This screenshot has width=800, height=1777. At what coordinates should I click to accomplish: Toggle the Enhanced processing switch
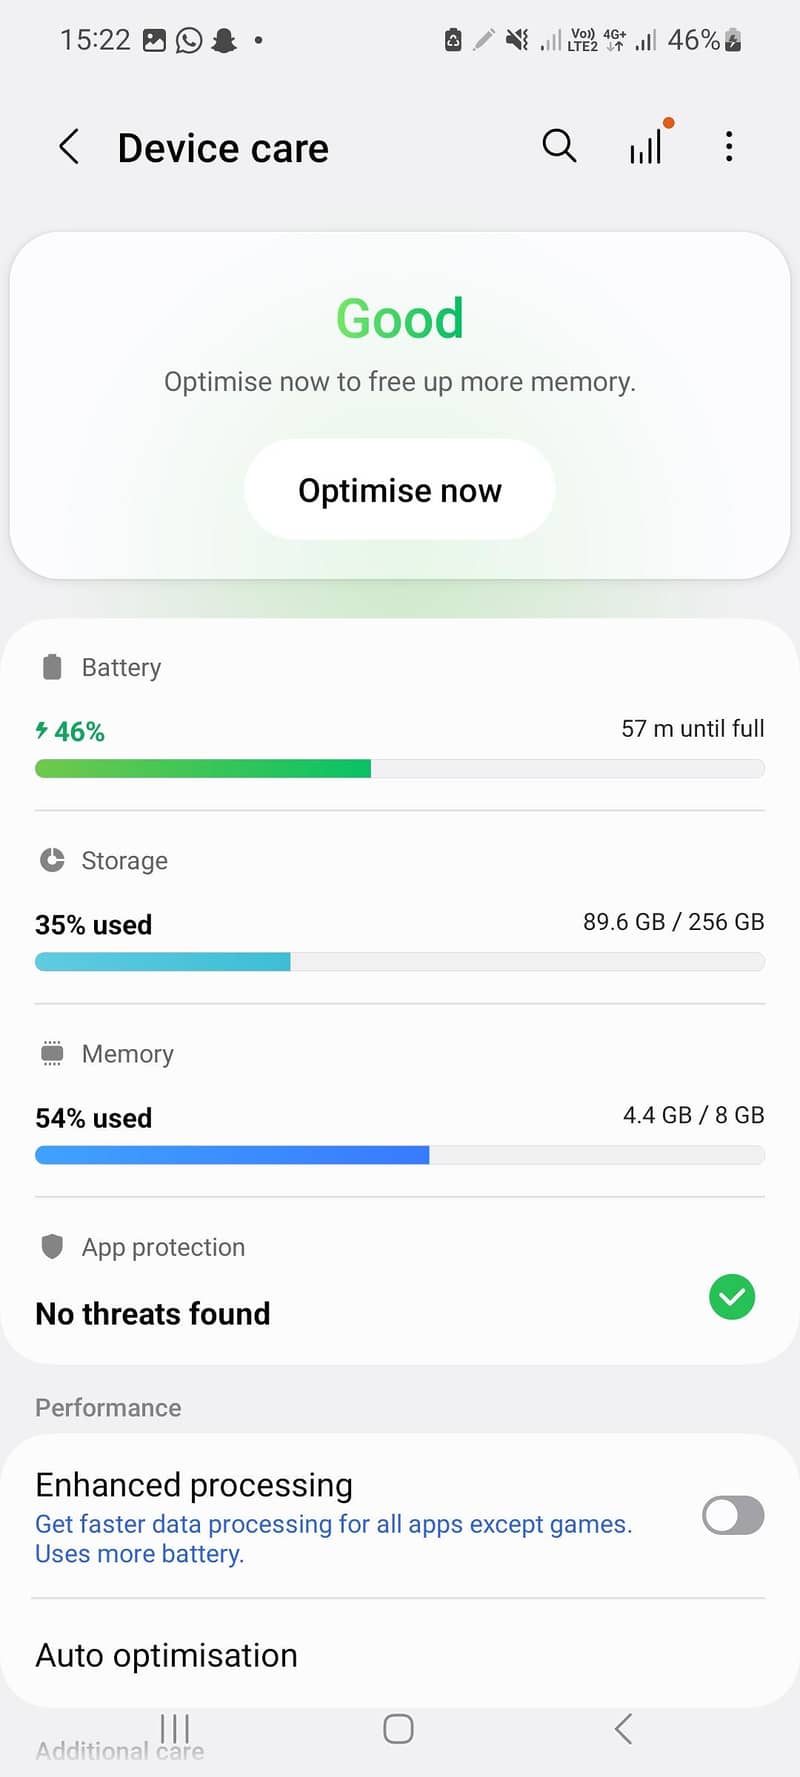click(x=733, y=1515)
